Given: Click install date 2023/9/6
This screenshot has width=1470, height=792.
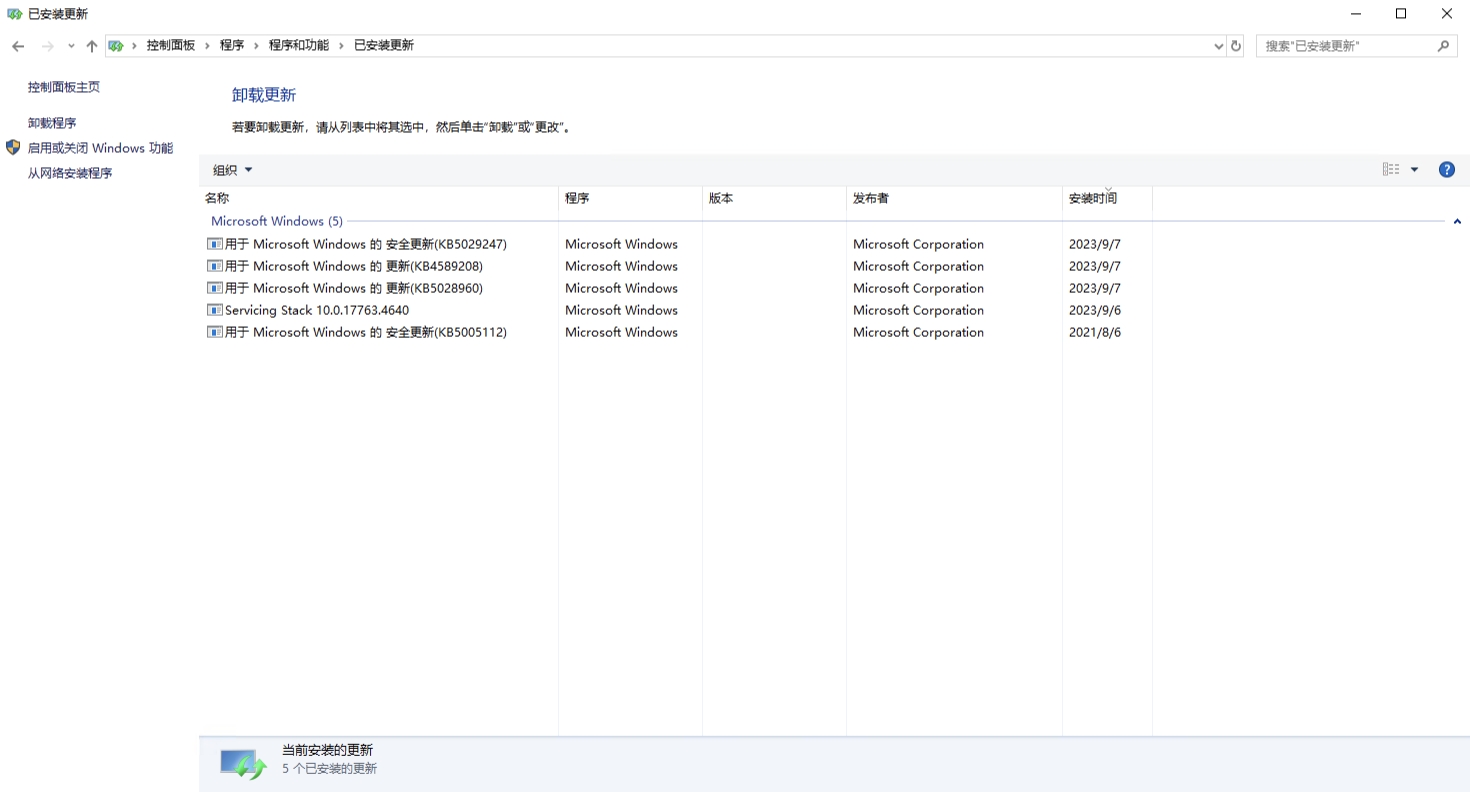Looking at the screenshot, I should pos(1095,310).
